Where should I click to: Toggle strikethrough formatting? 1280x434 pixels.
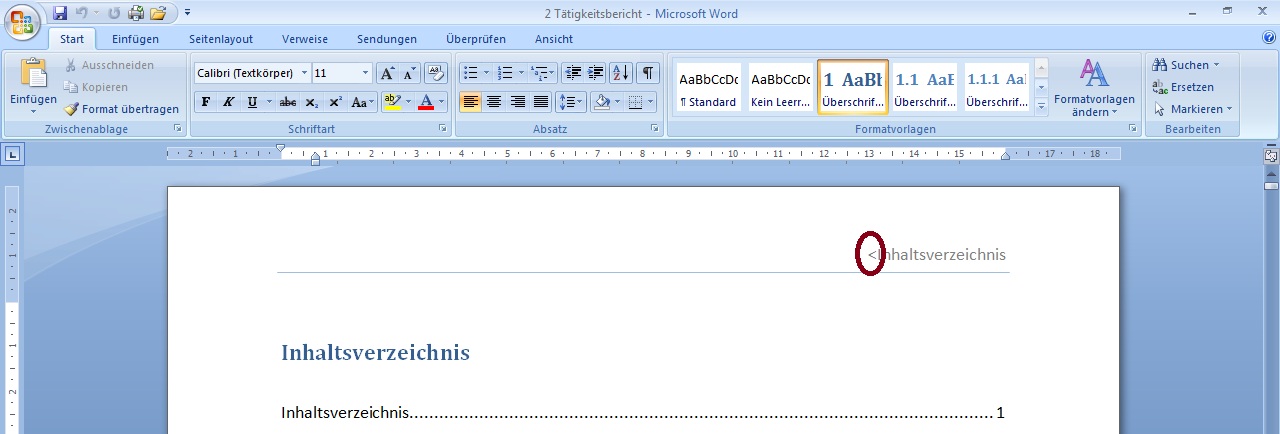pyautogui.click(x=288, y=102)
